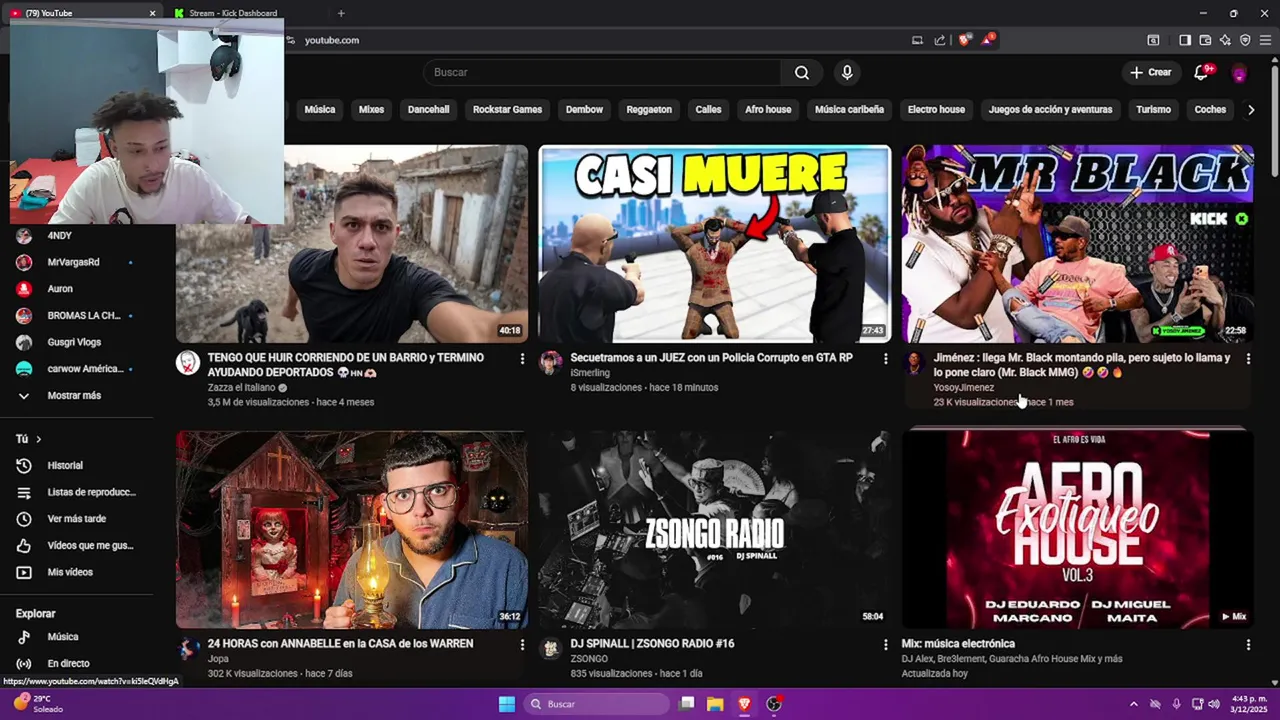Open Brave Shields lion icon in address bar
Screen dimensions: 1280x720
click(964, 40)
